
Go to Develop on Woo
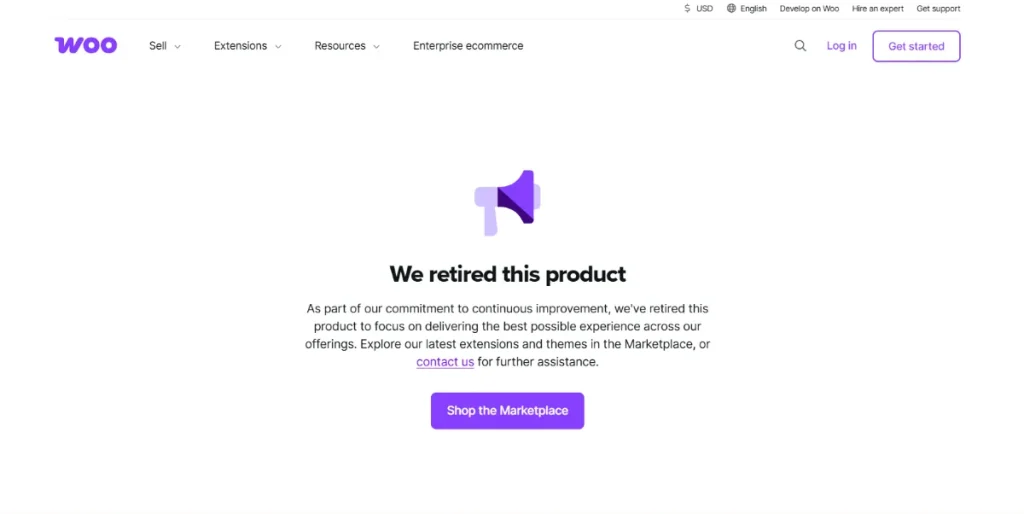(809, 9)
